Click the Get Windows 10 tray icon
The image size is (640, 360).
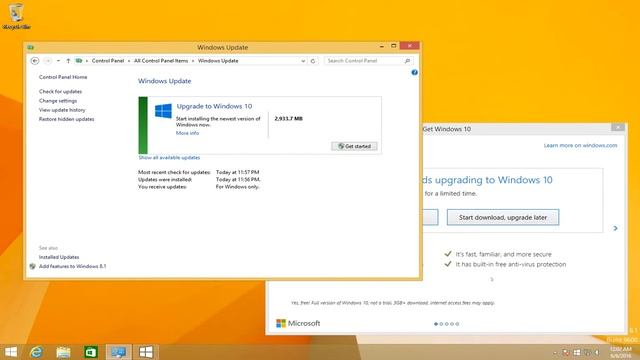[577, 352]
